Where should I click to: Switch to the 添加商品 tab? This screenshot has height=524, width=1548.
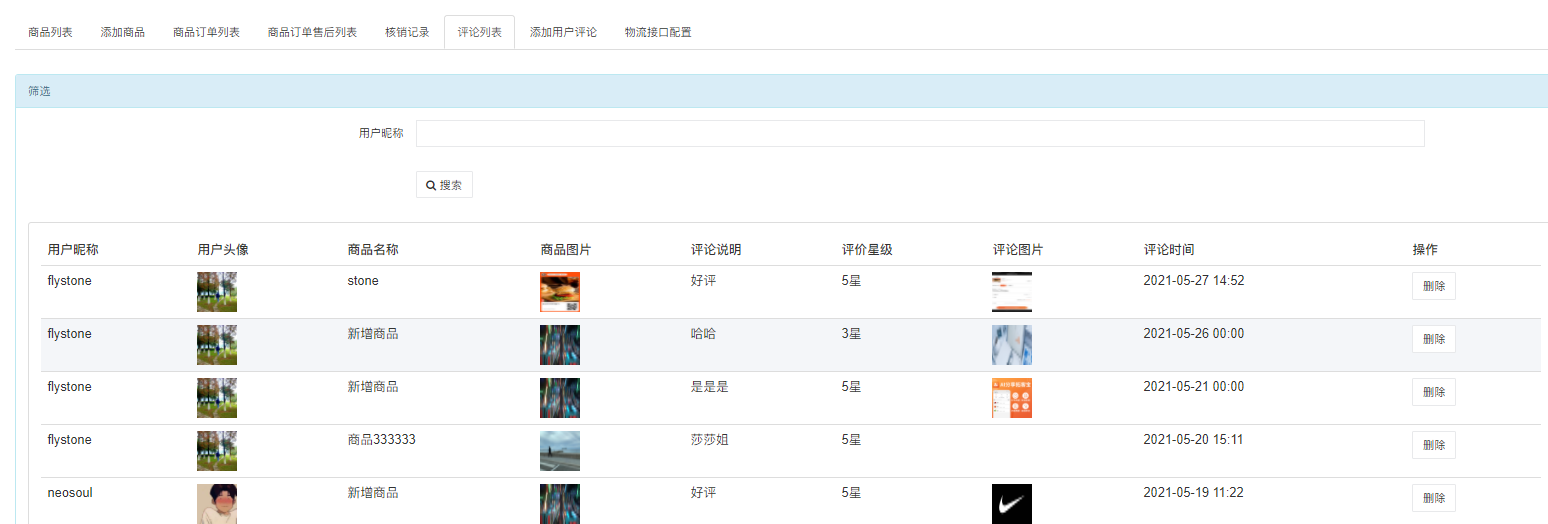coord(122,32)
